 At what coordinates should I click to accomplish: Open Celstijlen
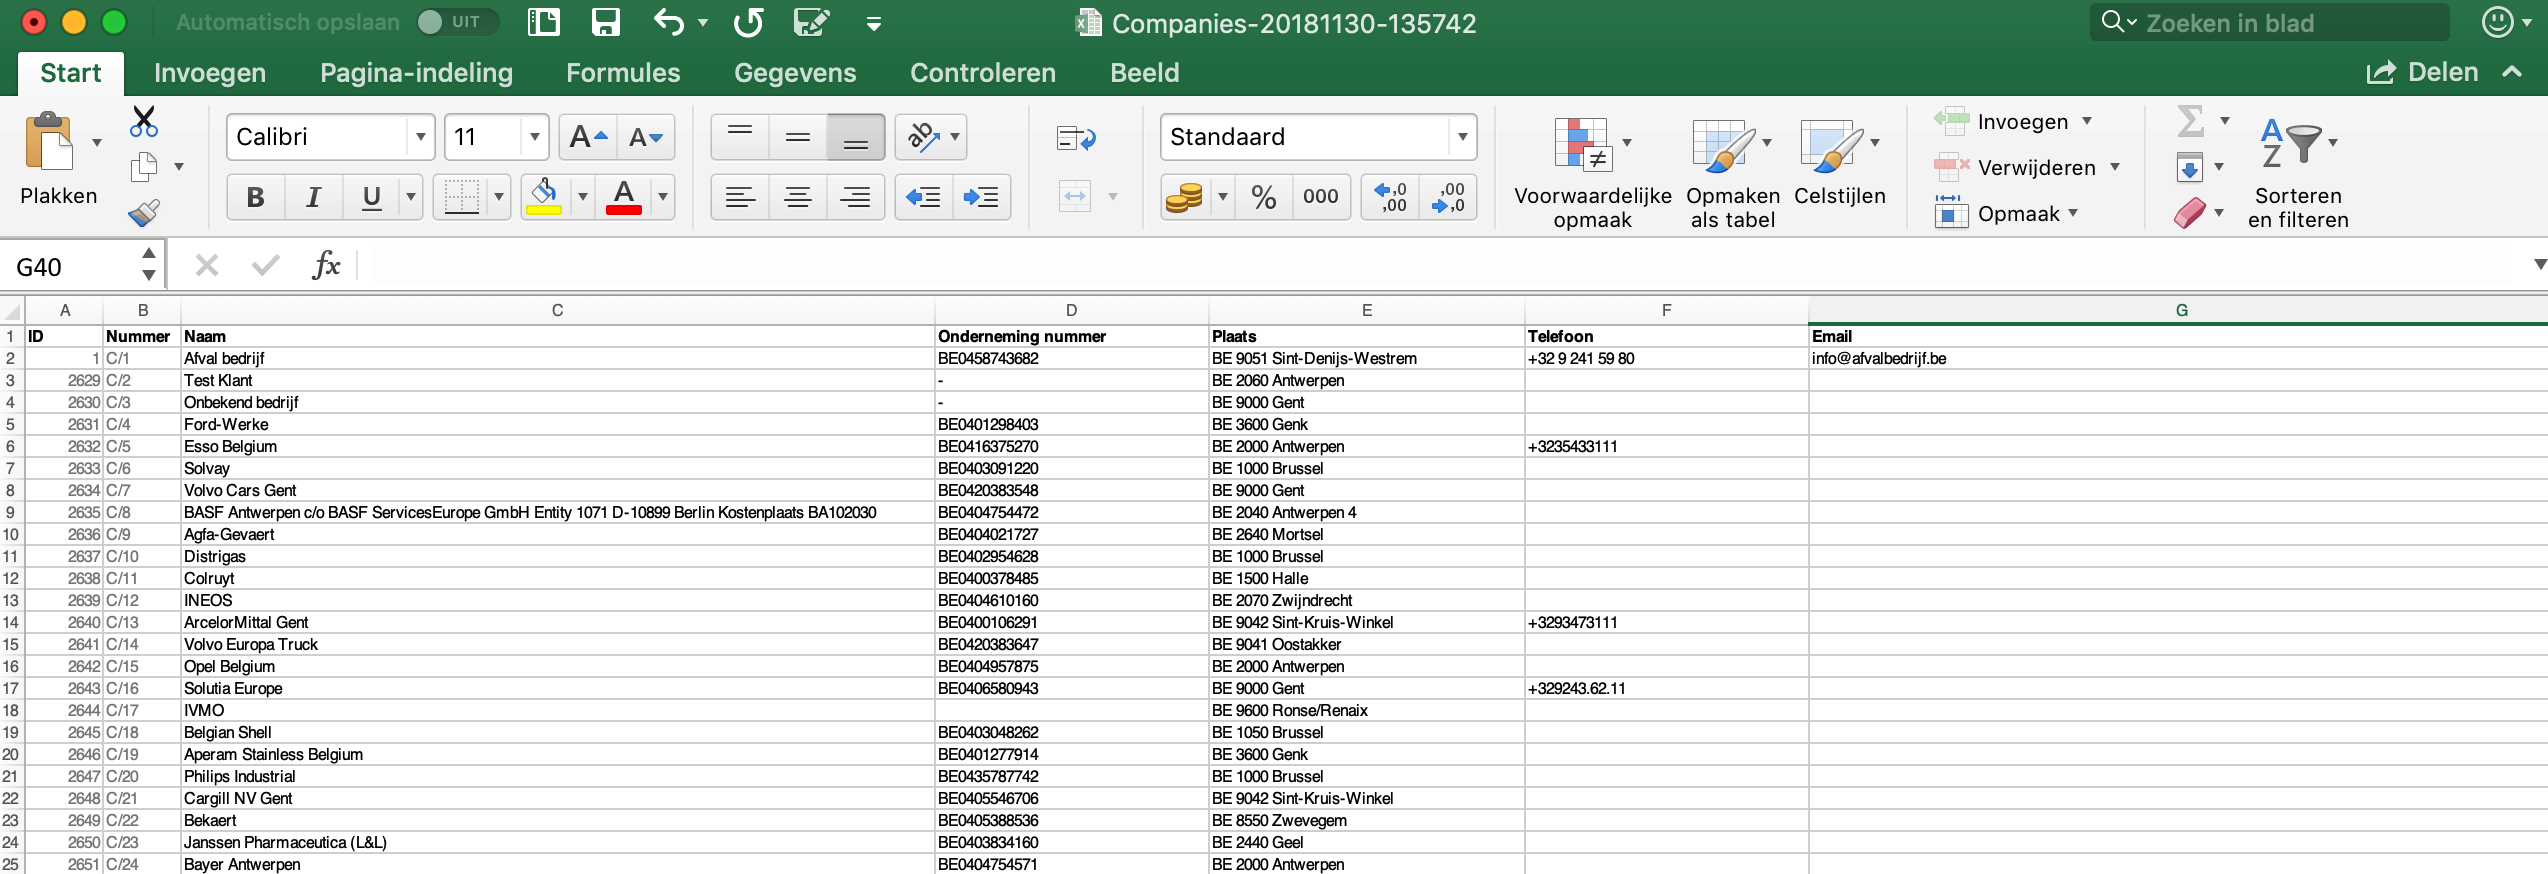1839,162
